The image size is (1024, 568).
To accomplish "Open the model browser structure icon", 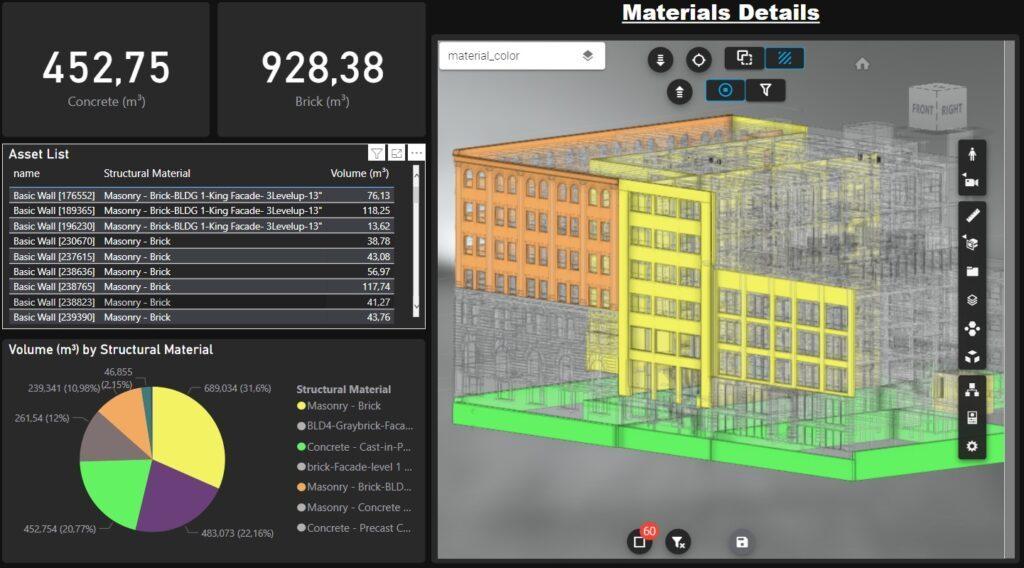I will (x=972, y=390).
